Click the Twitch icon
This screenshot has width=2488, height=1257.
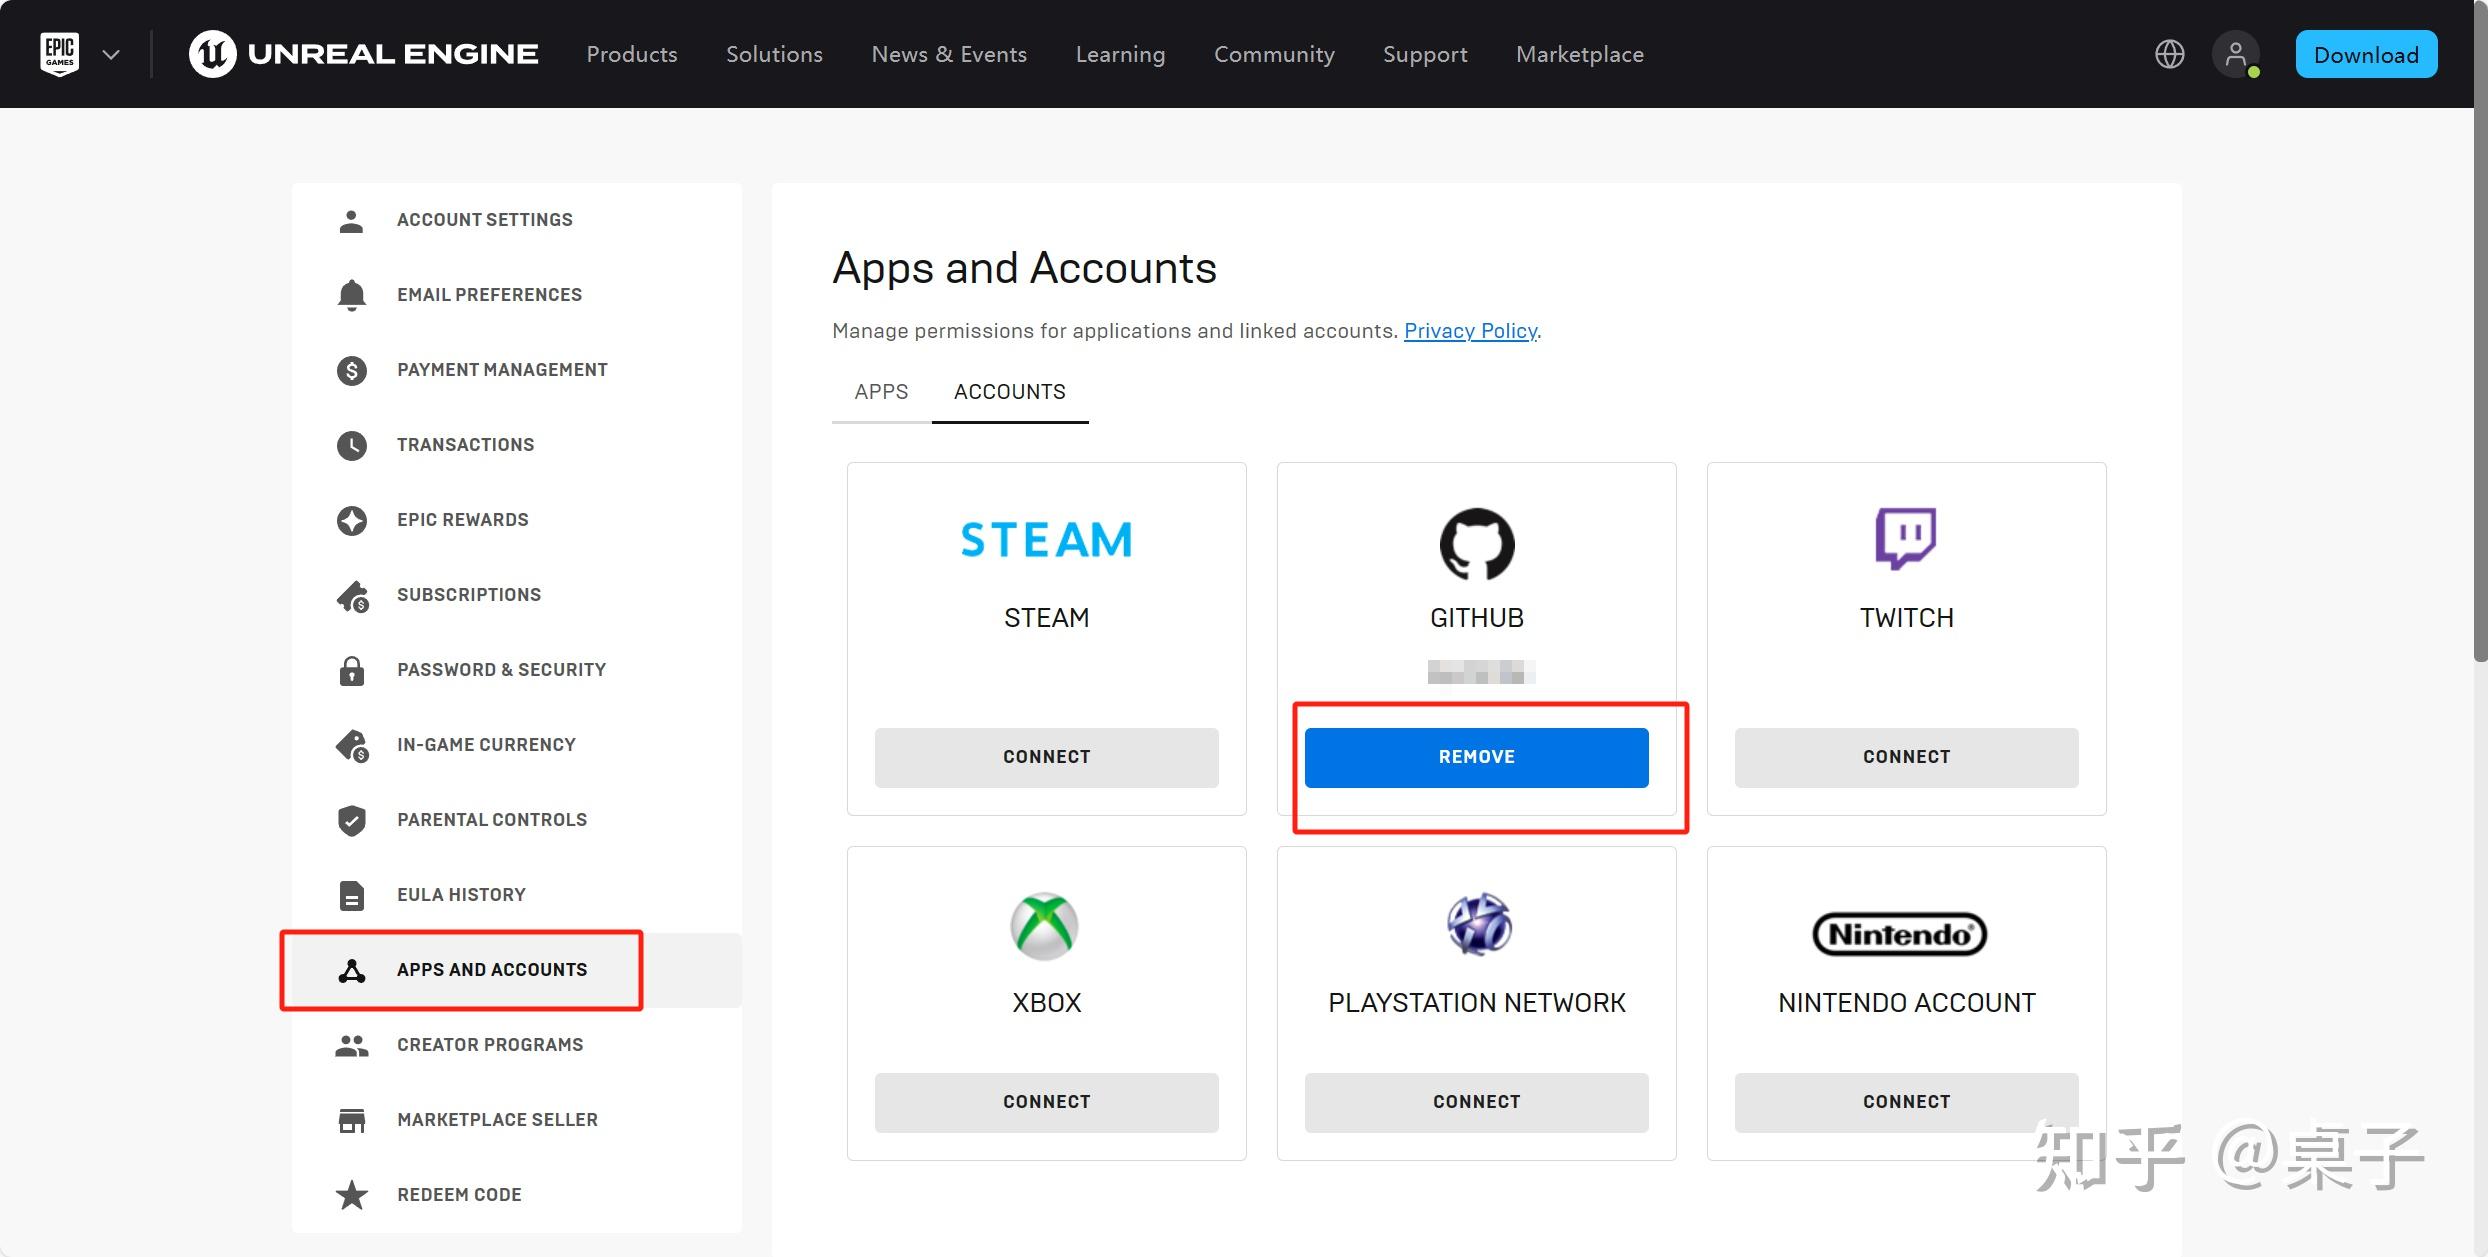coord(1906,537)
